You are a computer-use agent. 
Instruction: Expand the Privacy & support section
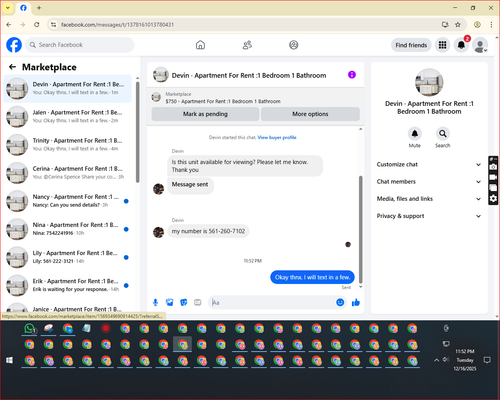[429, 216]
